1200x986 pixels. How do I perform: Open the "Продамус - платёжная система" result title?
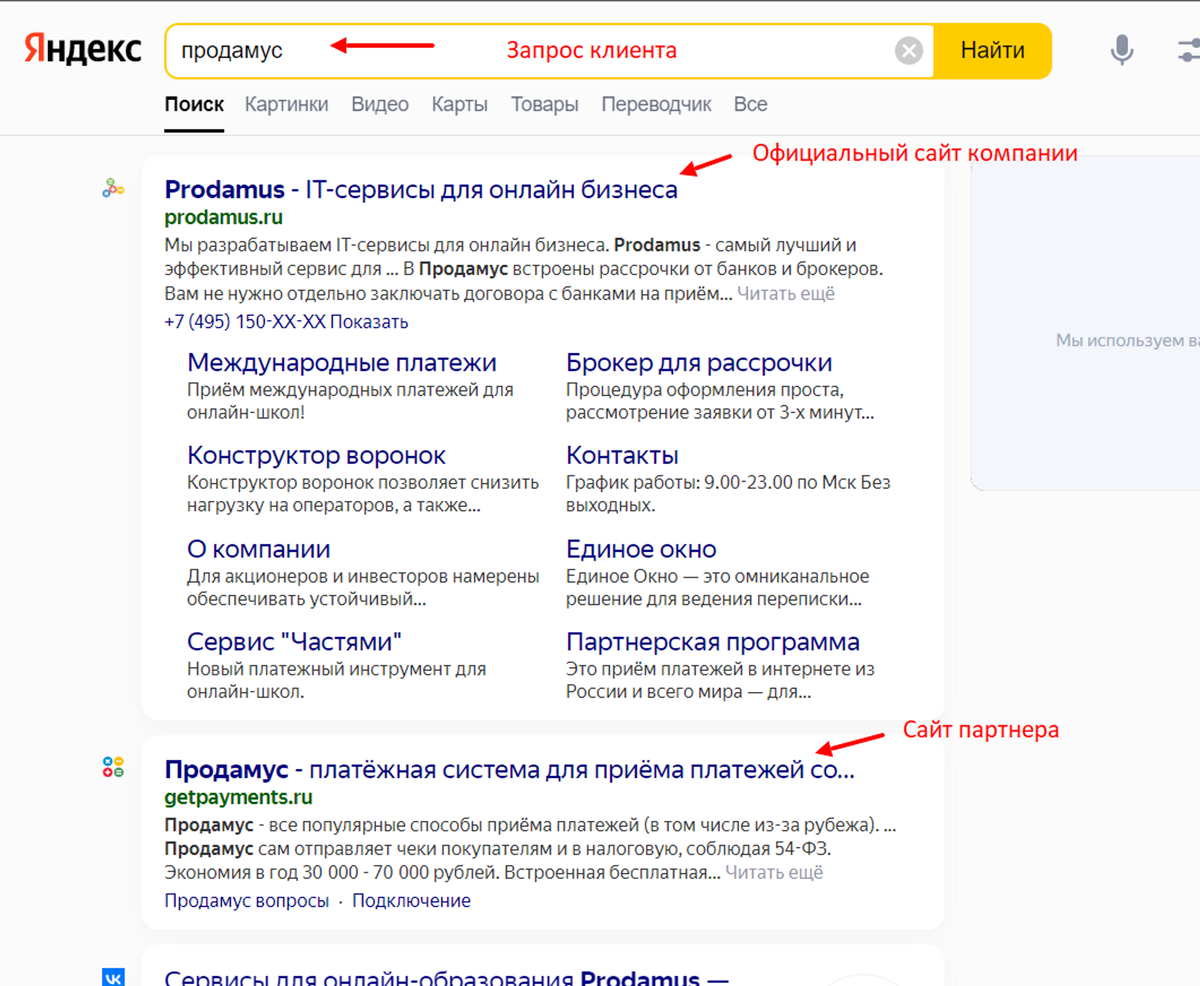pos(510,770)
